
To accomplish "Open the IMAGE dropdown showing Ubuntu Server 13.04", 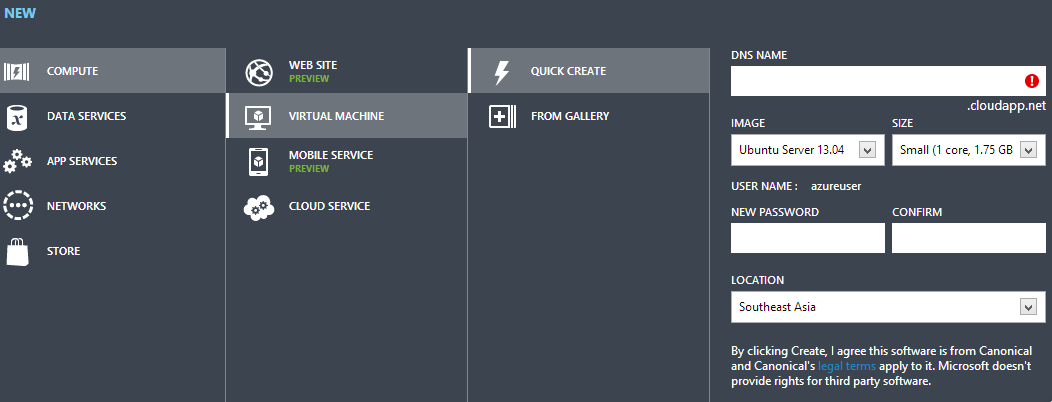I will (x=808, y=150).
